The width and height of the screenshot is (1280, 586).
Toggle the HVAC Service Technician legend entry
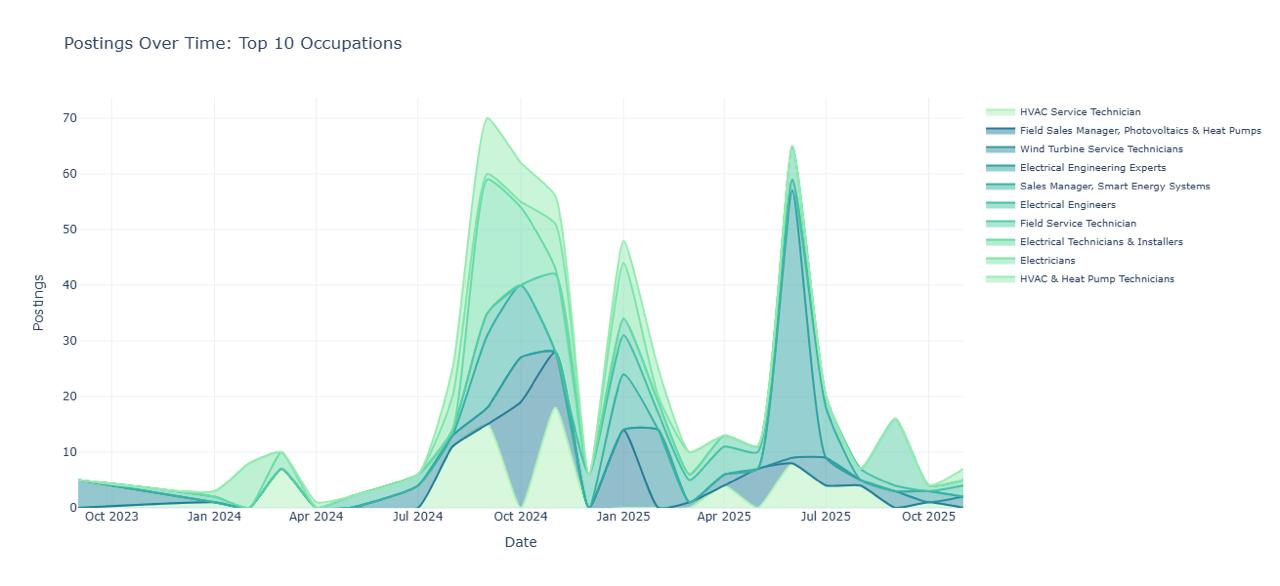point(1079,112)
